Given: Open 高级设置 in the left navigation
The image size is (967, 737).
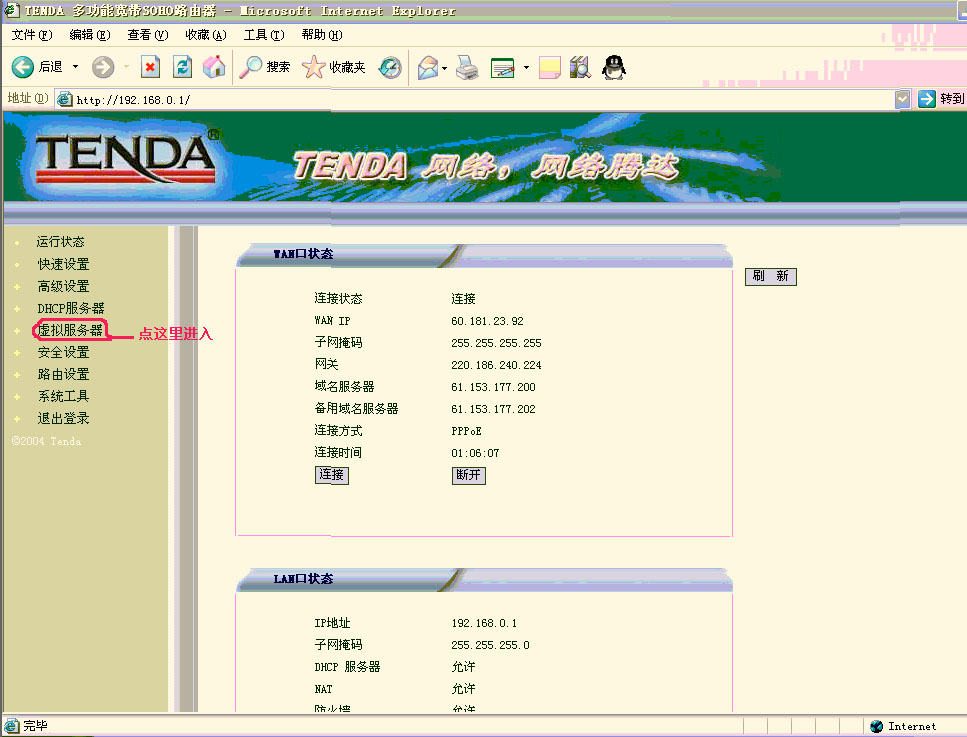Looking at the screenshot, I should [64, 286].
